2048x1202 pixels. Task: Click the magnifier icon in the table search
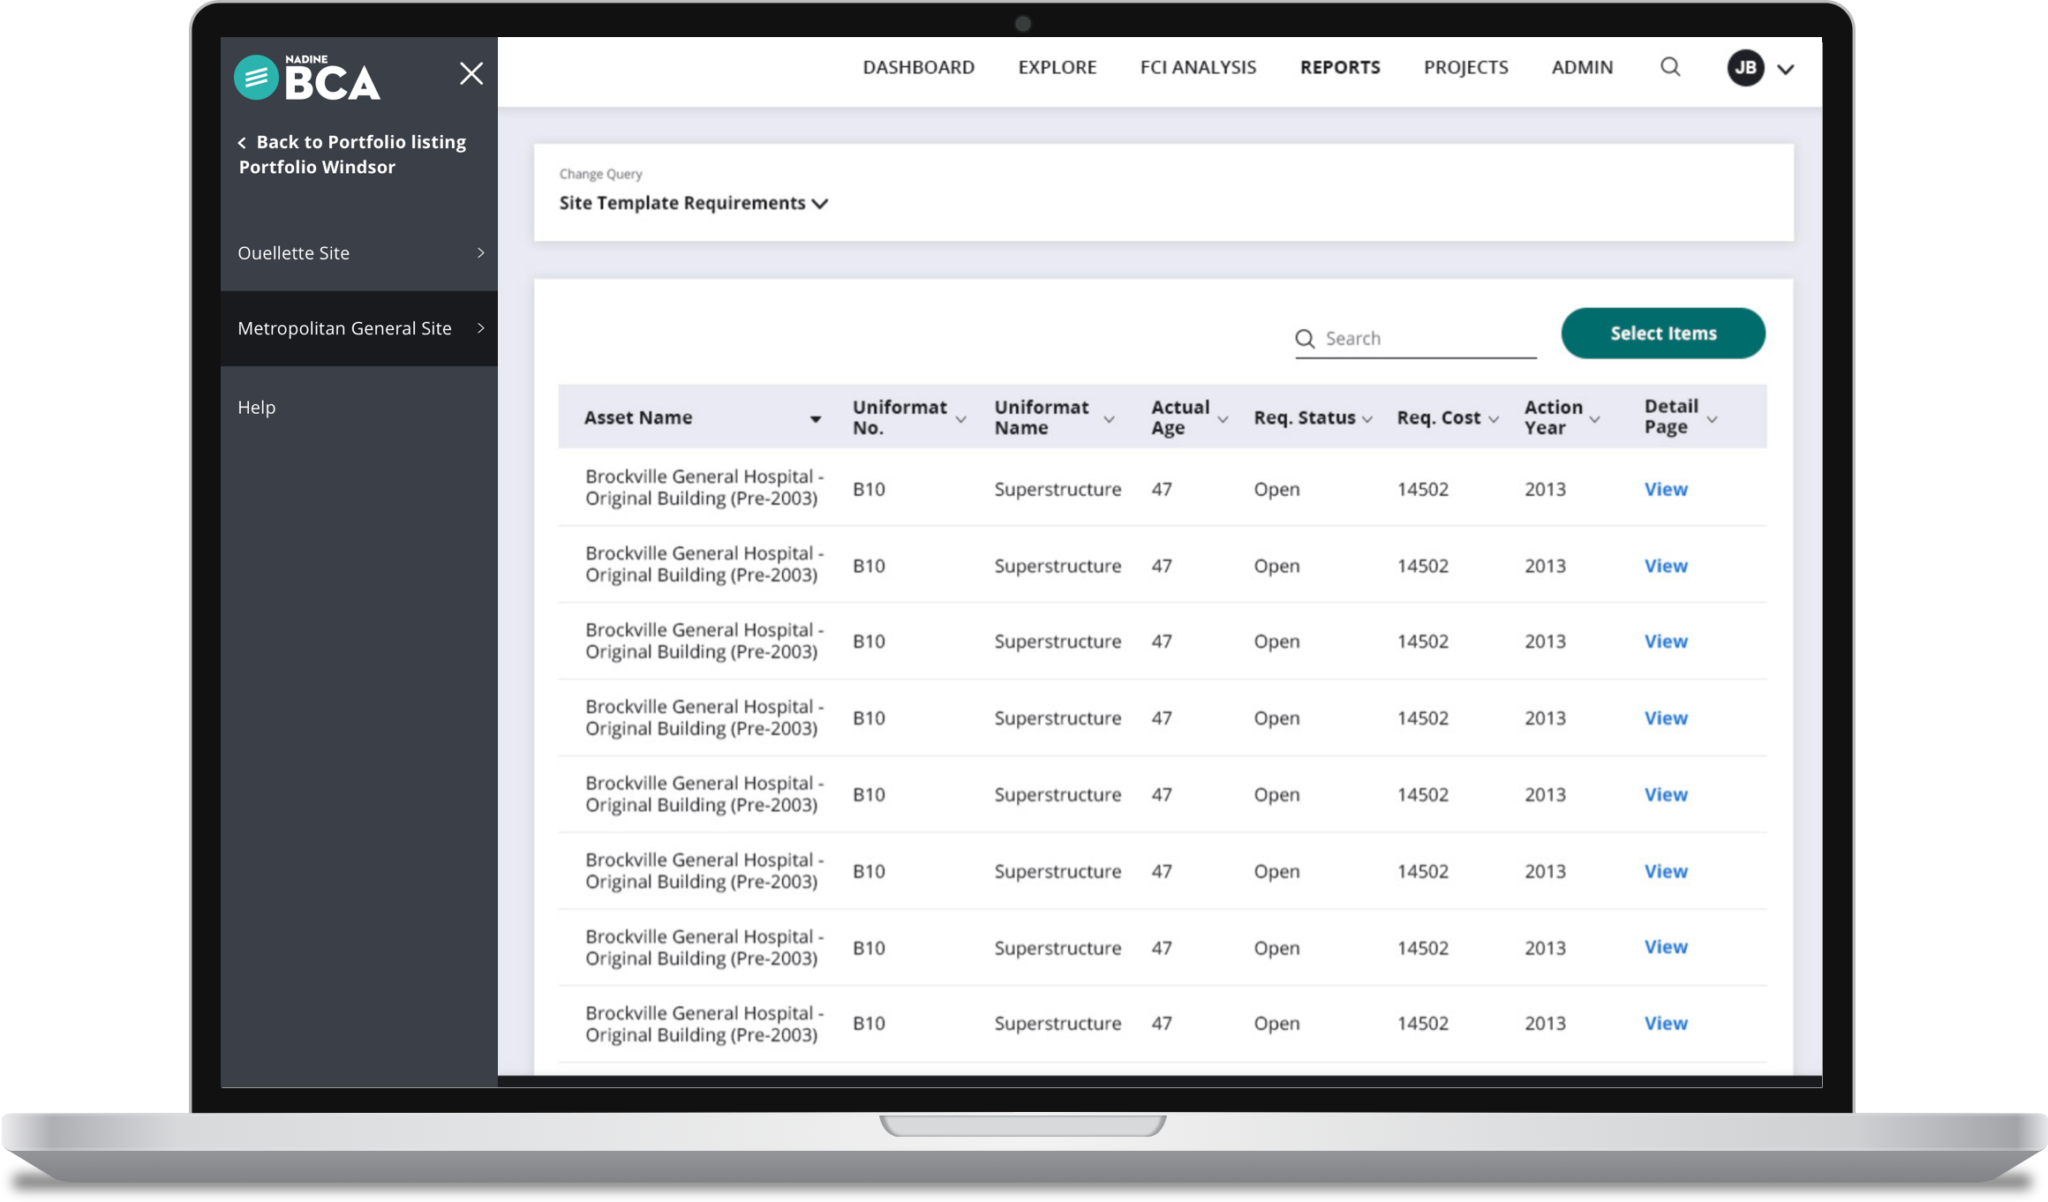pyautogui.click(x=1305, y=339)
